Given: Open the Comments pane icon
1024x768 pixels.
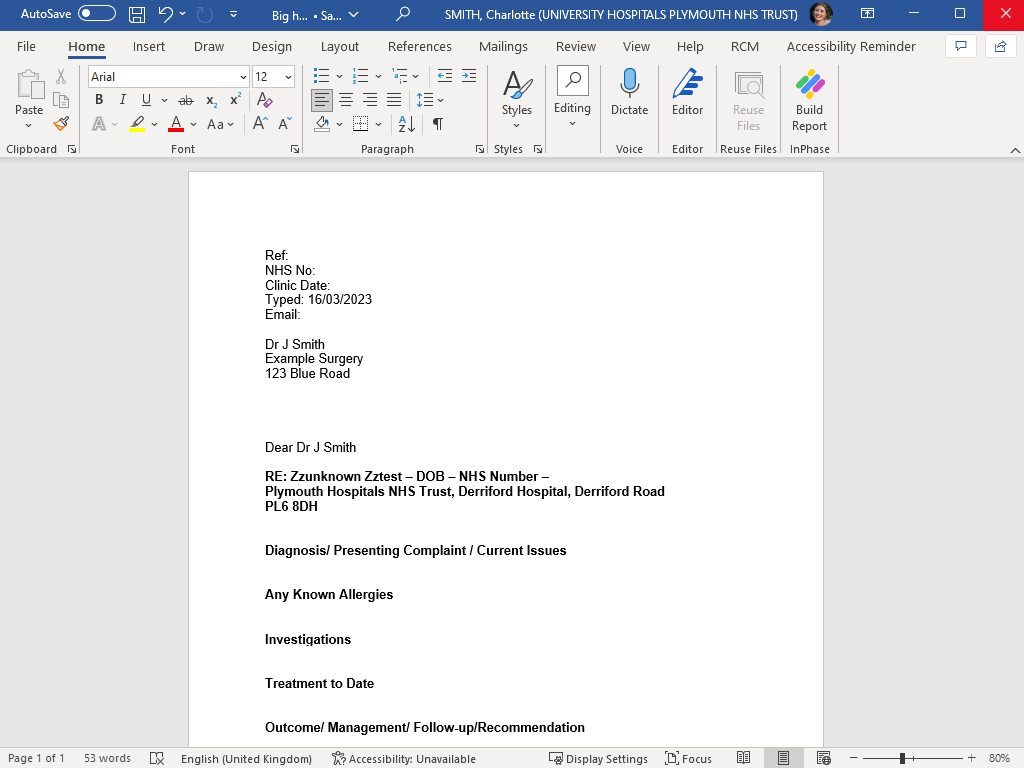Looking at the screenshot, I should (x=961, y=46).
